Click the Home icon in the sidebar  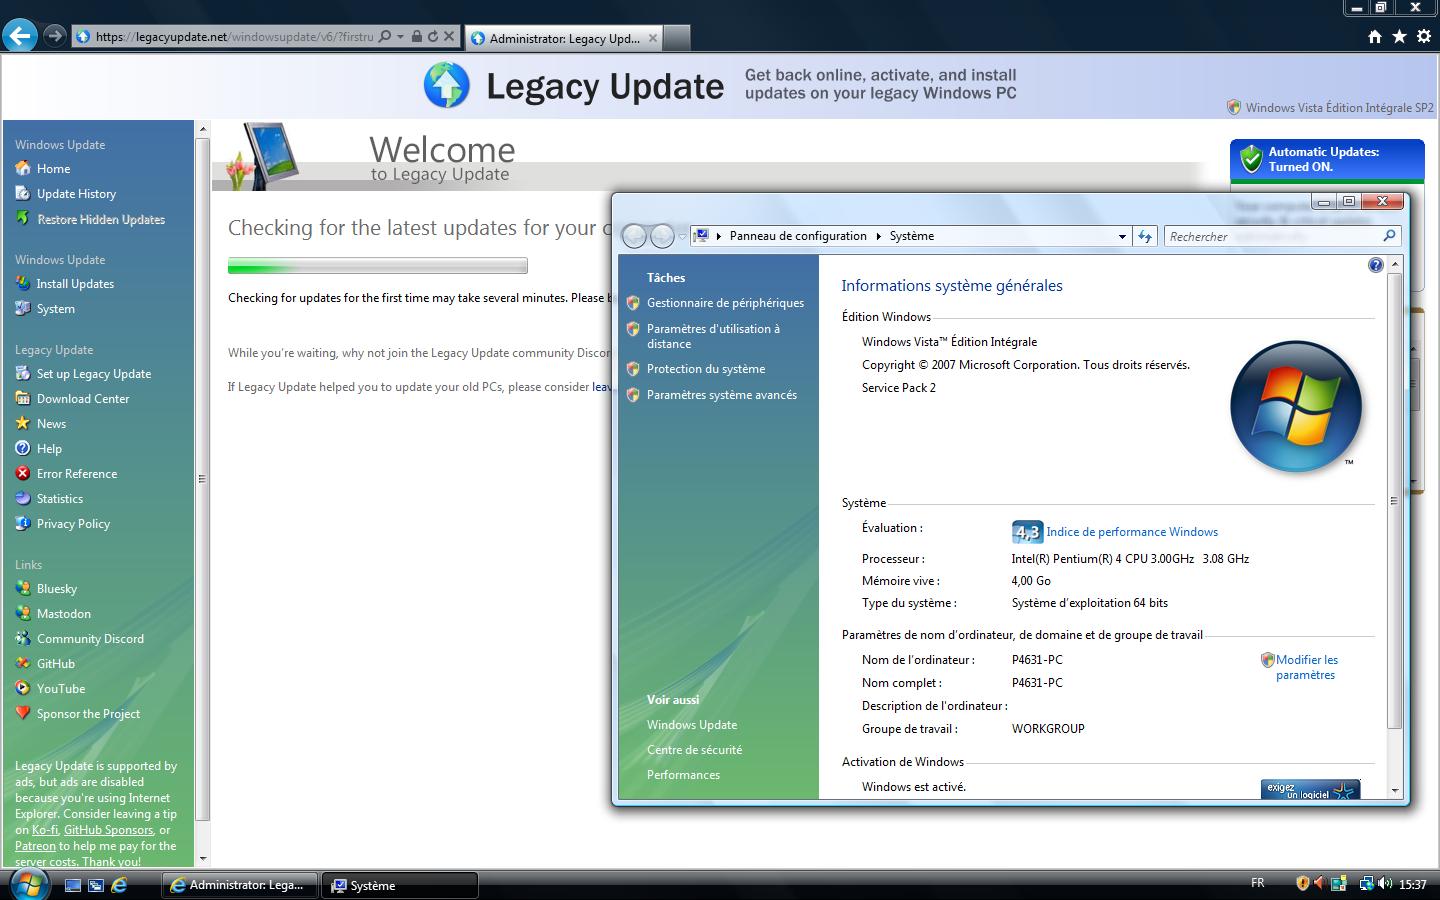tap(23, 169)
